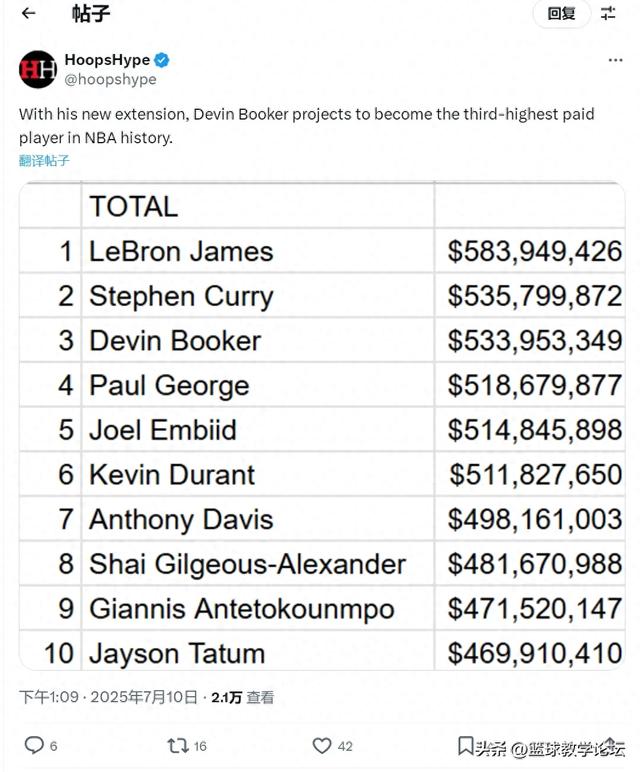Click the post text about Devin Booker
The width and height of the screenshot is (640, 772).
point(307,126)
